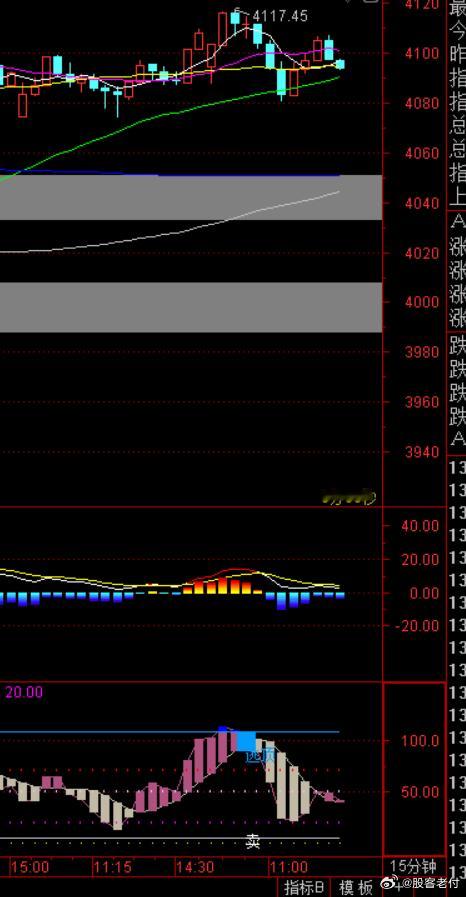Change the 15分钟 chart period
The width and height of the screenshot is (466, 897).
pyautogui.click(x=413, y=866)
